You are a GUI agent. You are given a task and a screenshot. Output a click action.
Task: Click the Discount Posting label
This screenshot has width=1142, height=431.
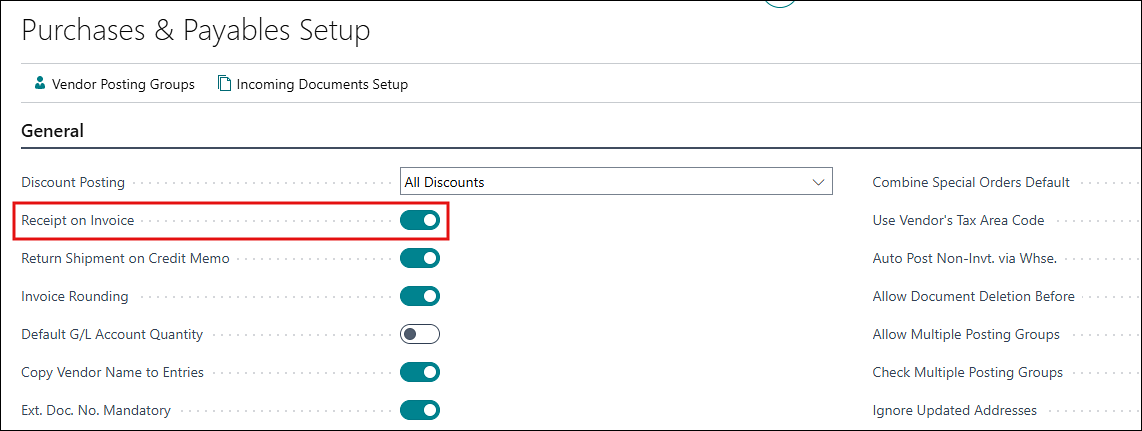(73, 182)
